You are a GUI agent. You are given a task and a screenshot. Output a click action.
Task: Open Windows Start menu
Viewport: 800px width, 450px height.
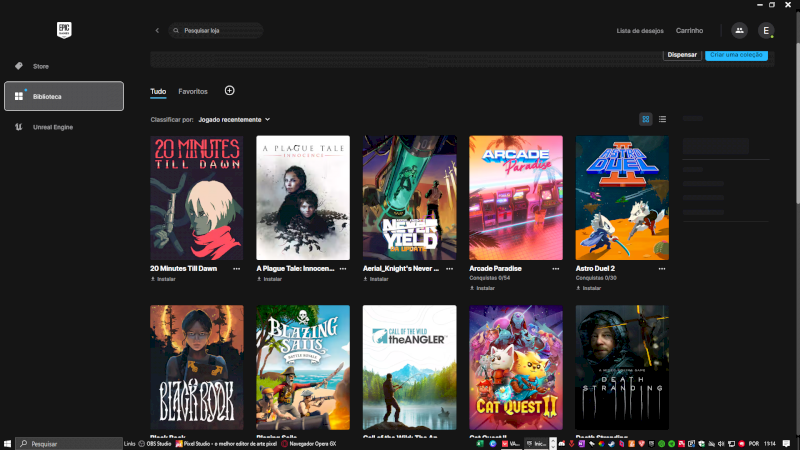coord(8,443)
